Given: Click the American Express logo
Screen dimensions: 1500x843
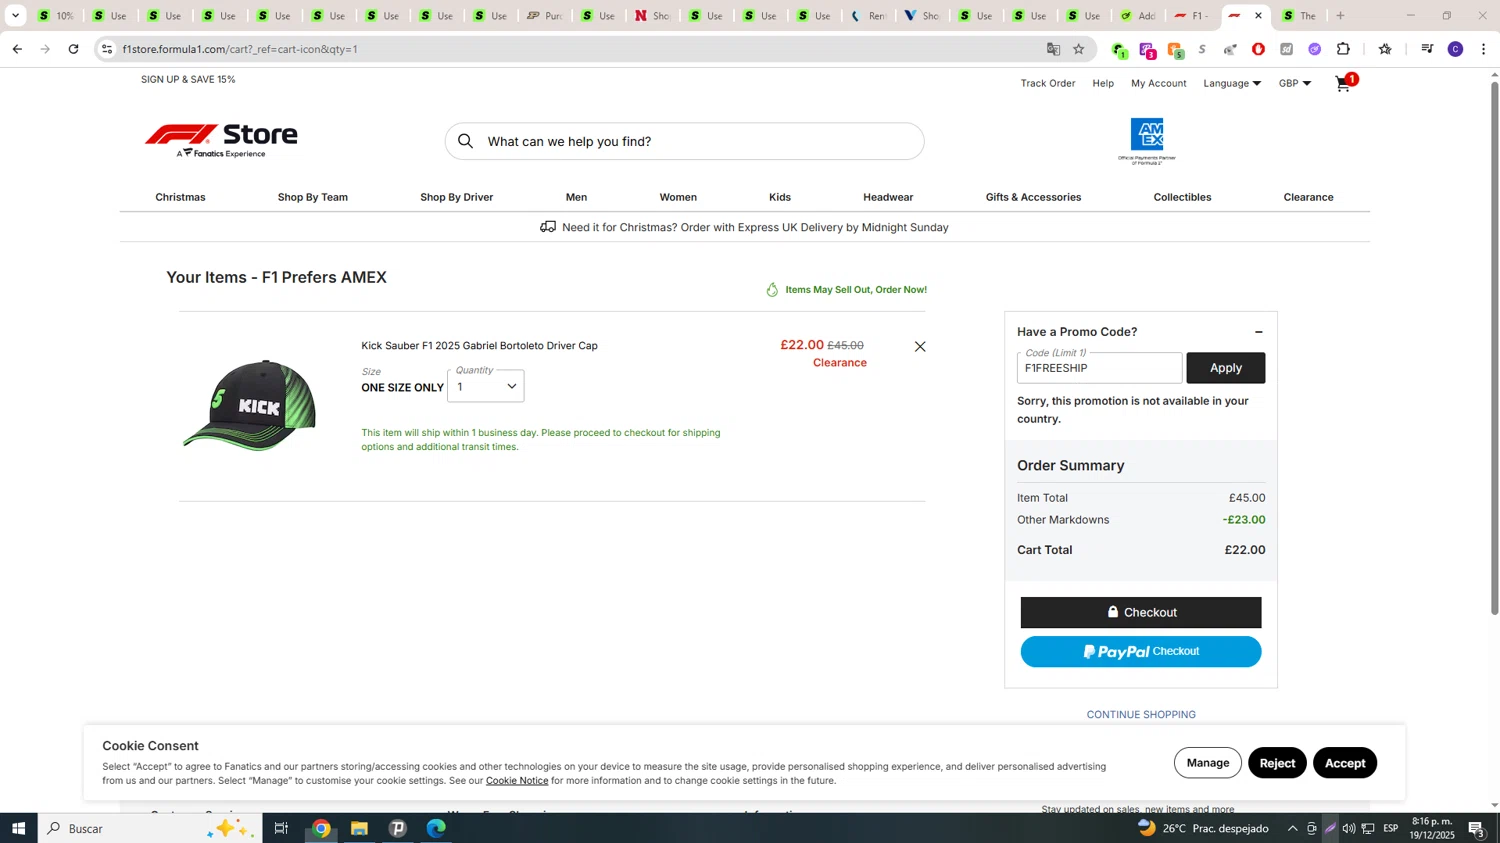Looking at the screenshot, I should click(x=1147, y=141).
